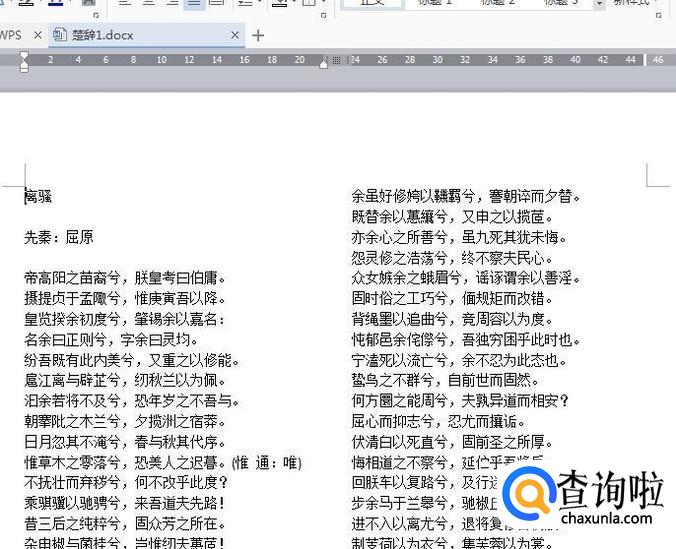The width and height of the screenshot is (676, 549).
Task: Close the WPS tab
Action: tap(38, 35)
